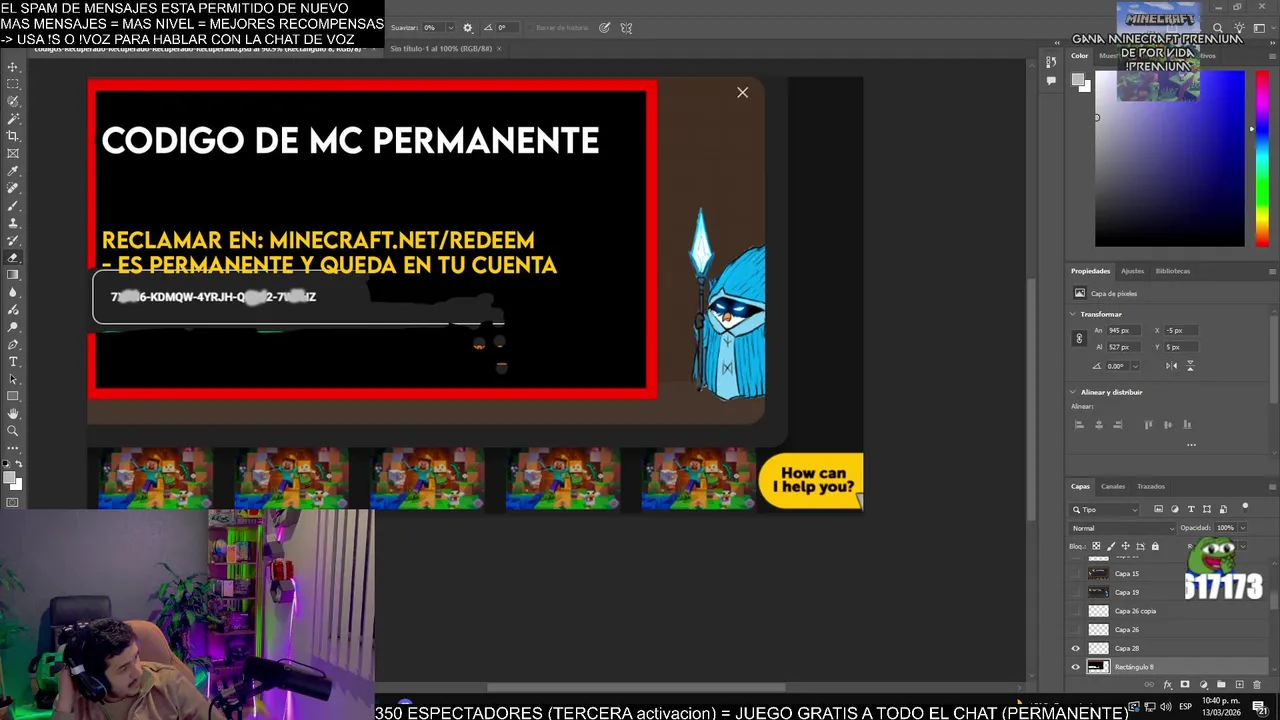Select the Frame tool
Screen dimensions: 1280x720
click(13, 153)
